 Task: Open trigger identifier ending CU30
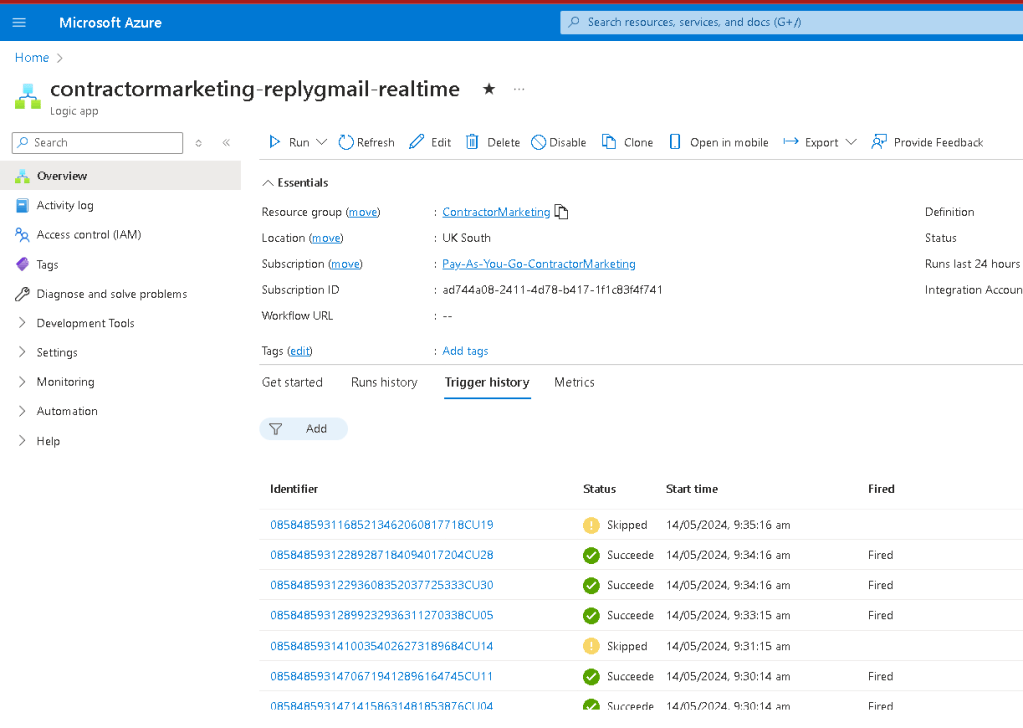tap(382, 585)
